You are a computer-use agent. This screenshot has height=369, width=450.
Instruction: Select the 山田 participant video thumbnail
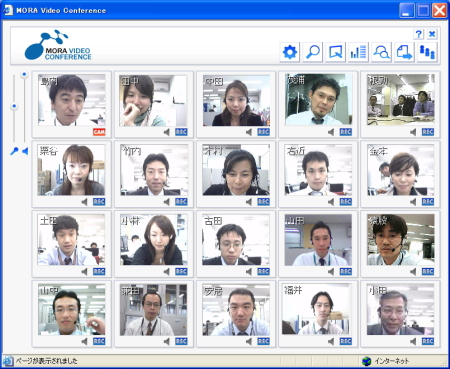click(318, 240)
